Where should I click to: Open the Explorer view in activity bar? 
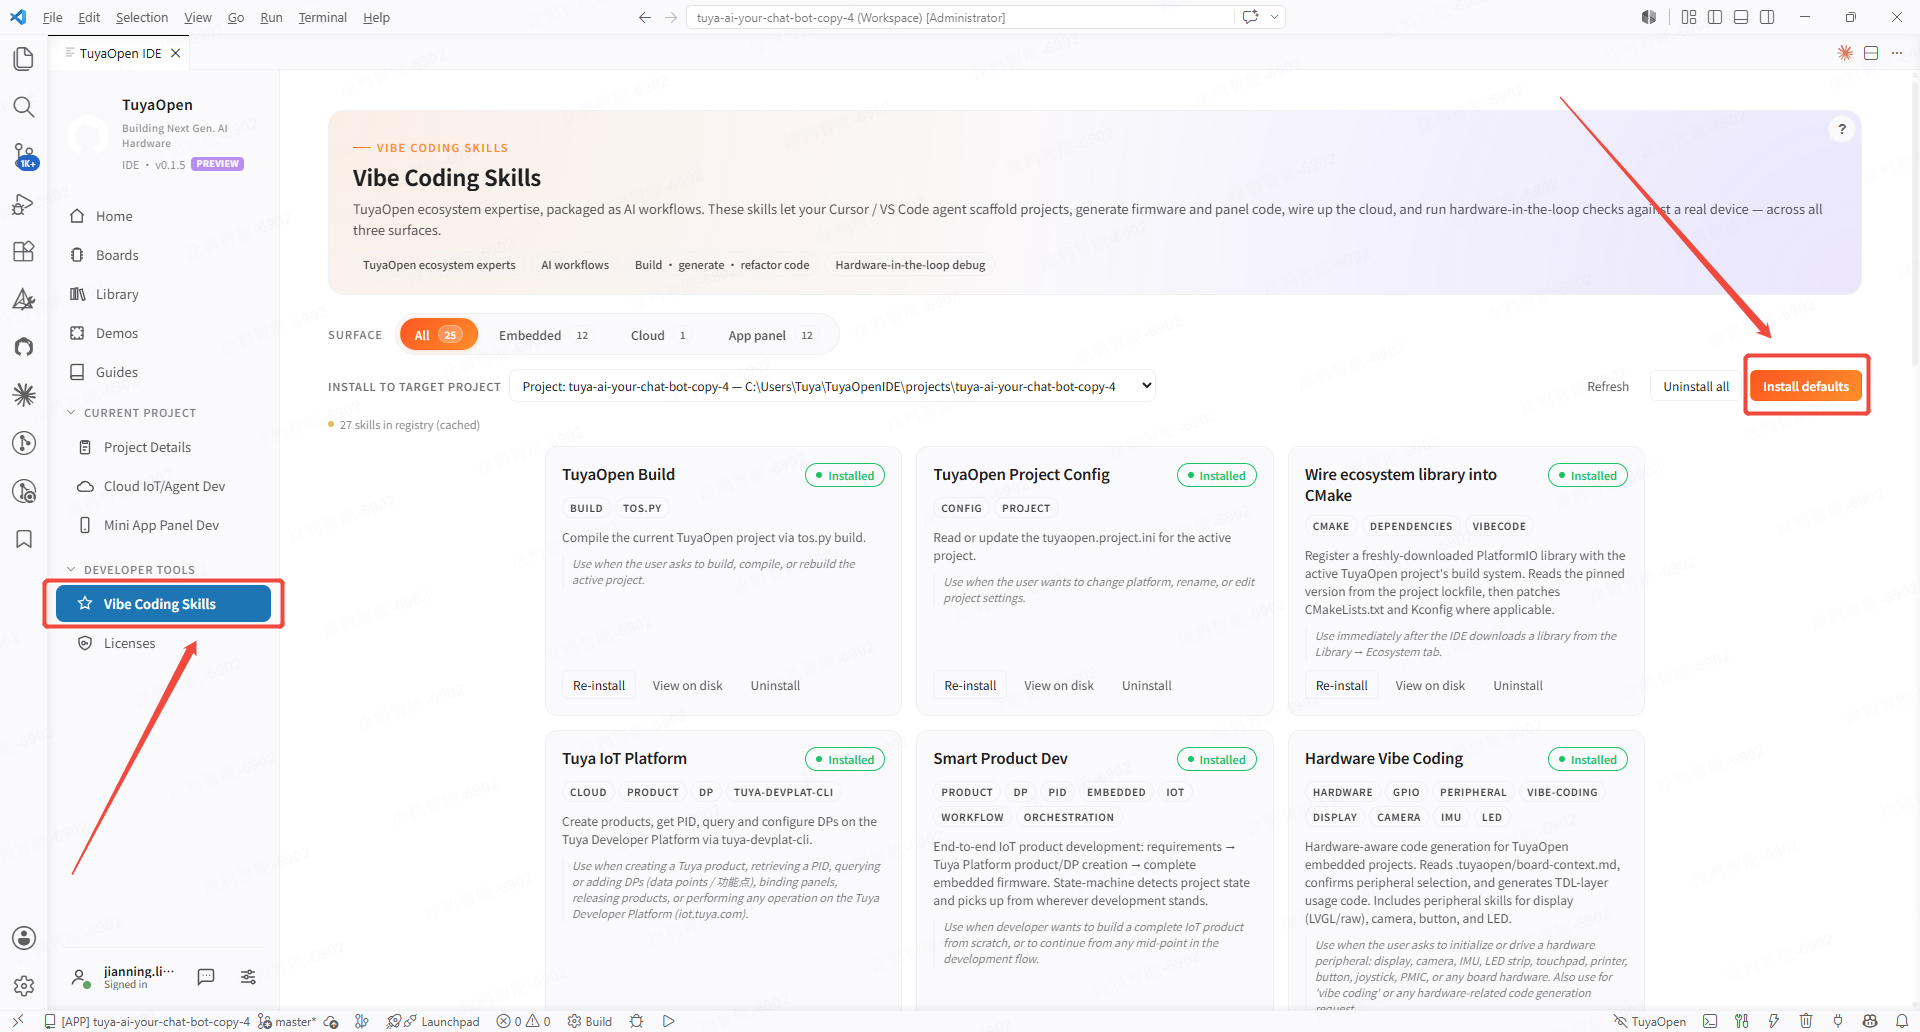24,59
